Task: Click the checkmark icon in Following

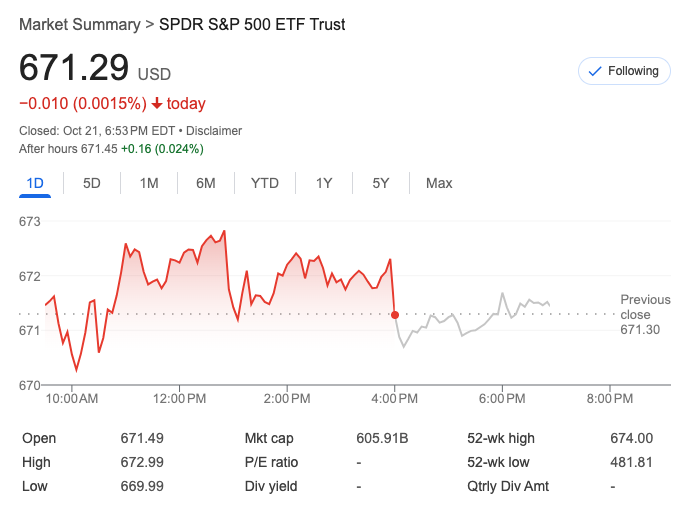Action: 595,71
